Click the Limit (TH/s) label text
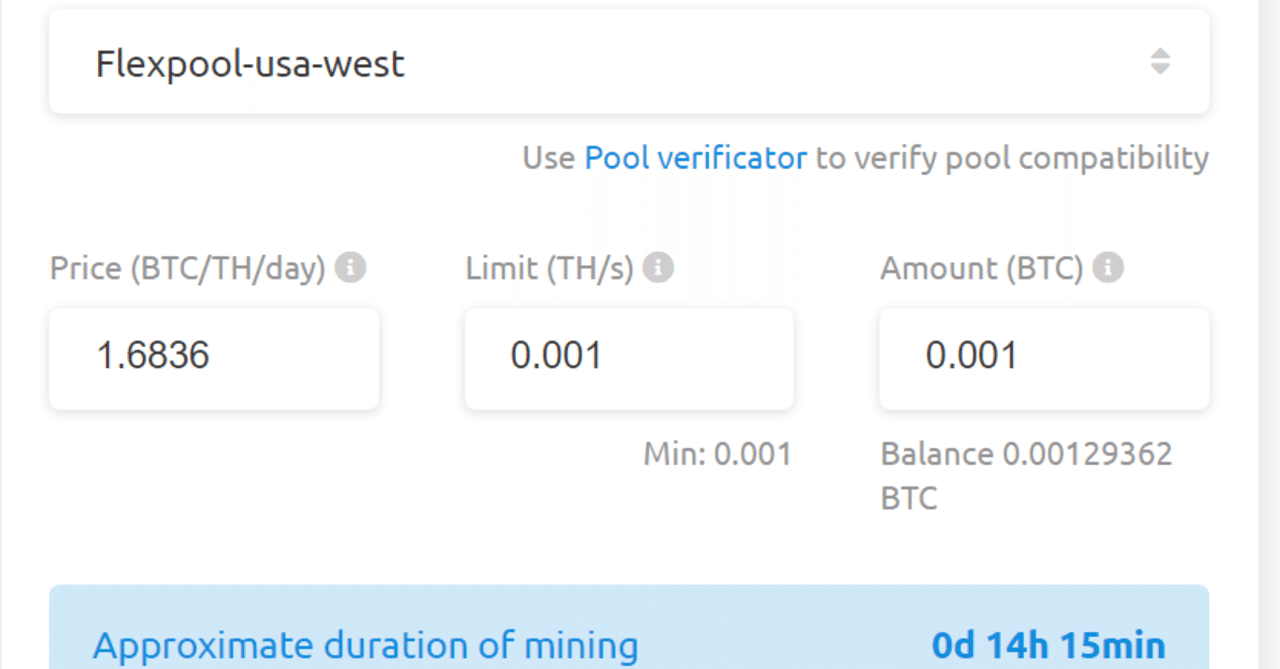Viewport: 1280px width, 669px height. click(x=549, y=268)
